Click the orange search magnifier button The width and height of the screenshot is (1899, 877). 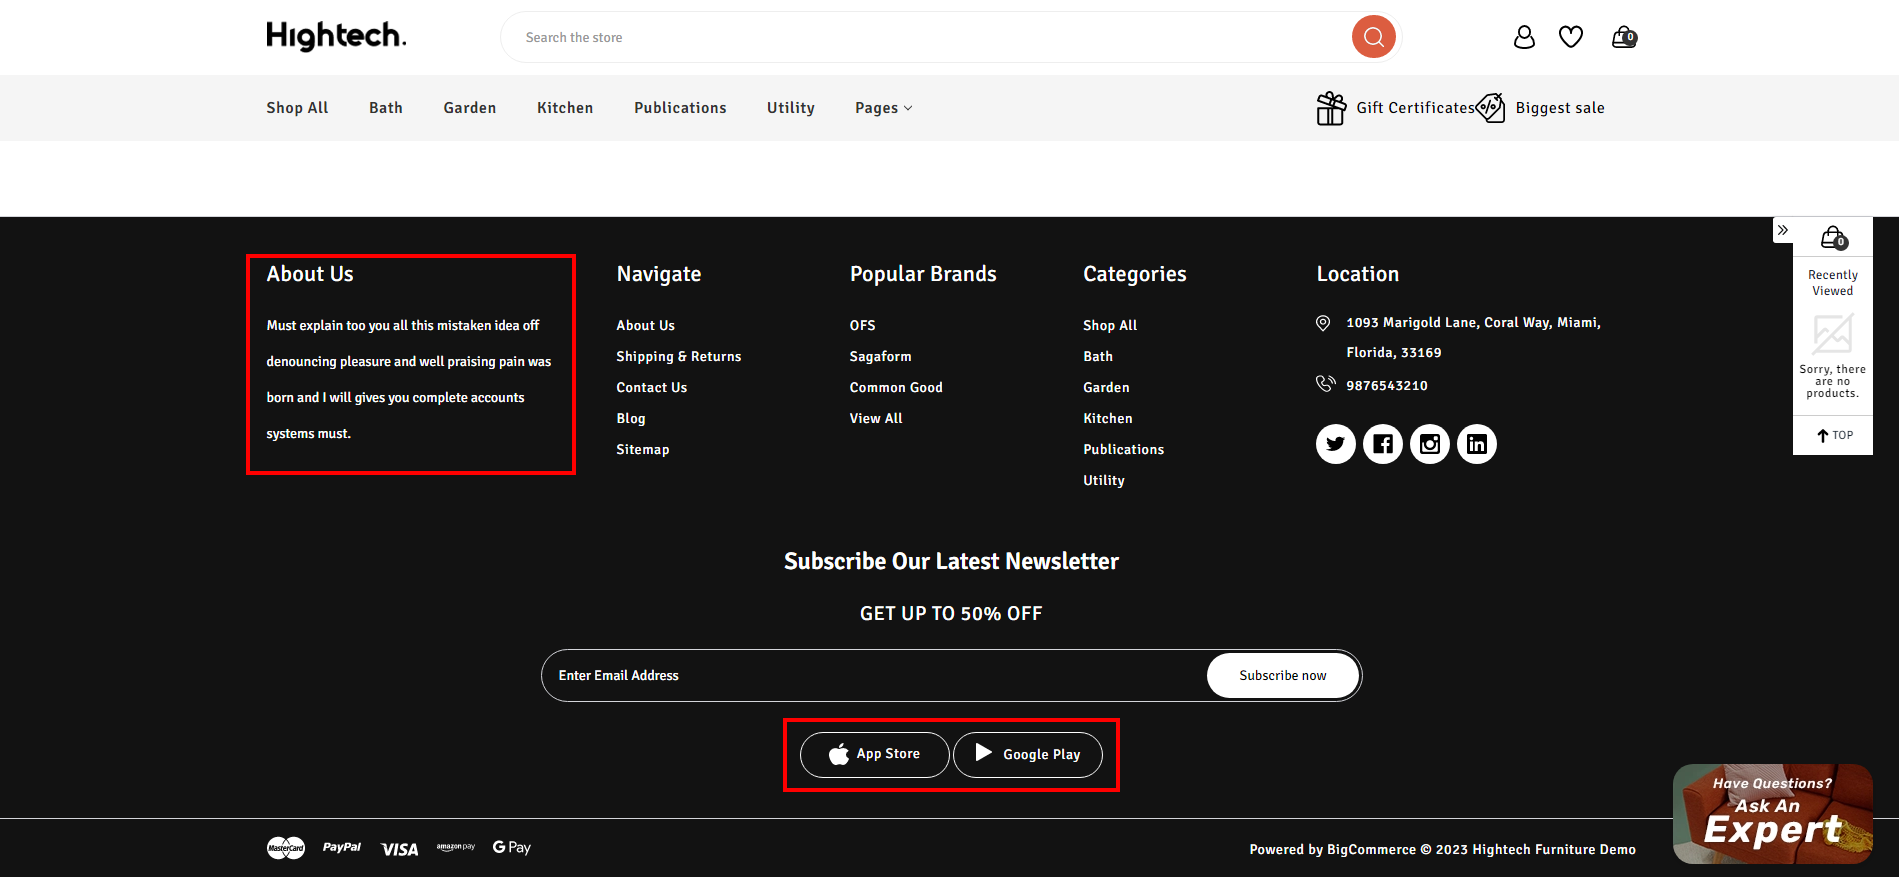1373,37
